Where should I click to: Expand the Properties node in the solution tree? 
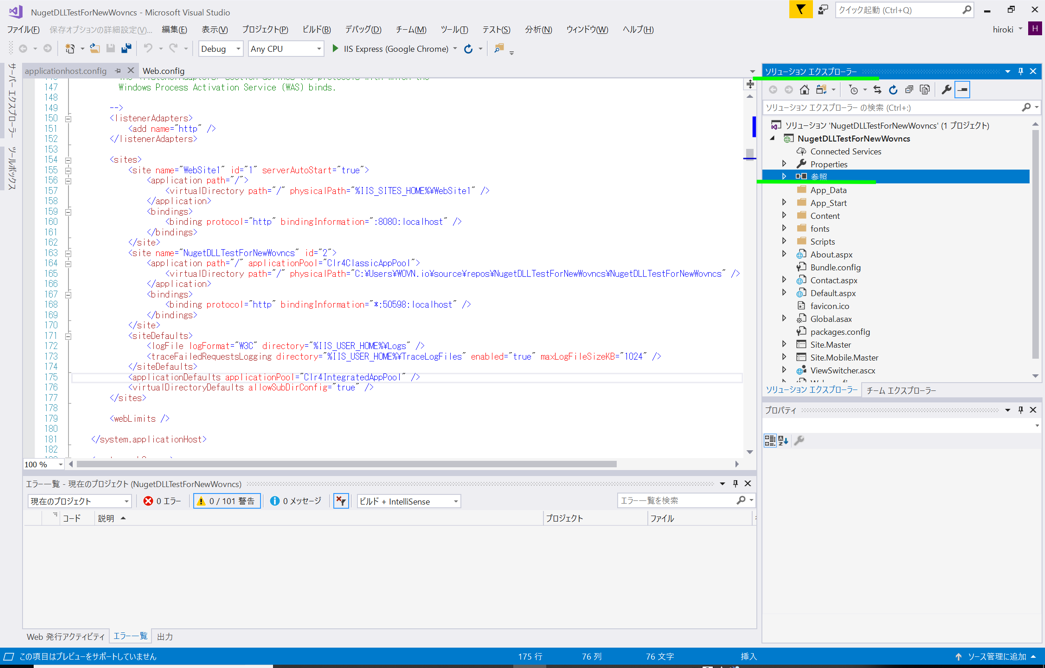pos(784,164)
